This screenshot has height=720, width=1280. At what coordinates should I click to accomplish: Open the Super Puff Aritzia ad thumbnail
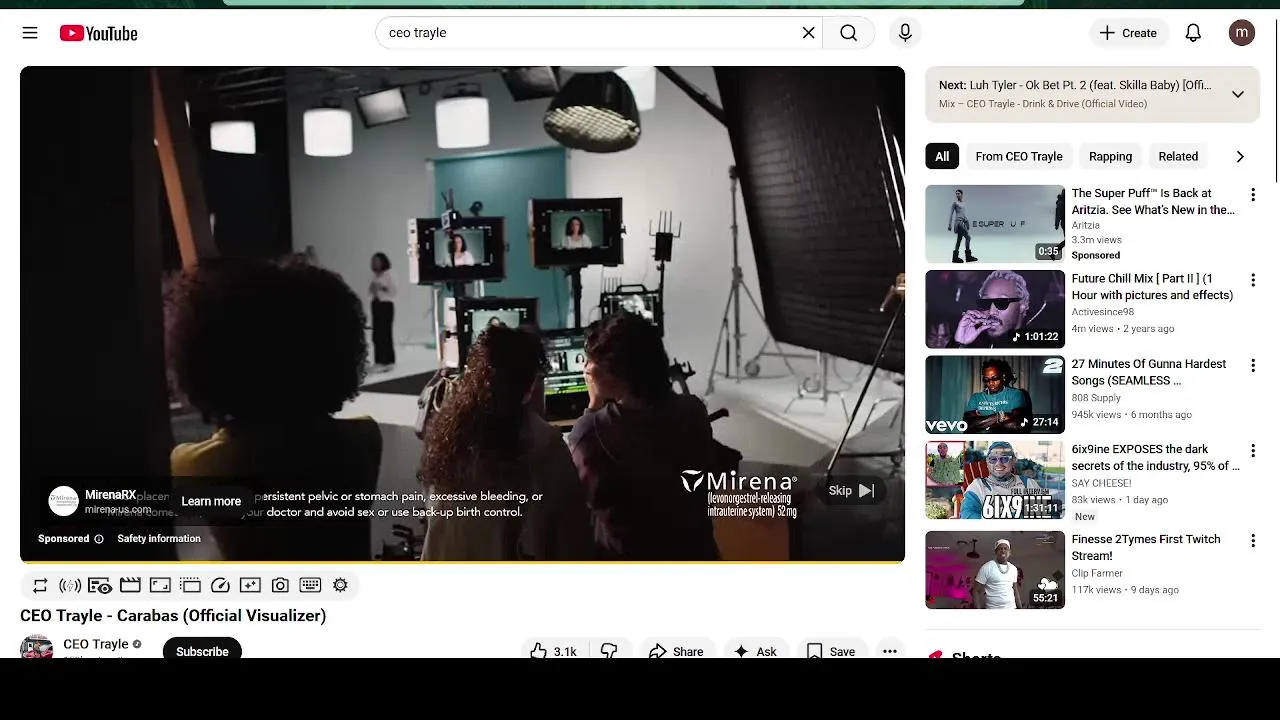point(995,224)
